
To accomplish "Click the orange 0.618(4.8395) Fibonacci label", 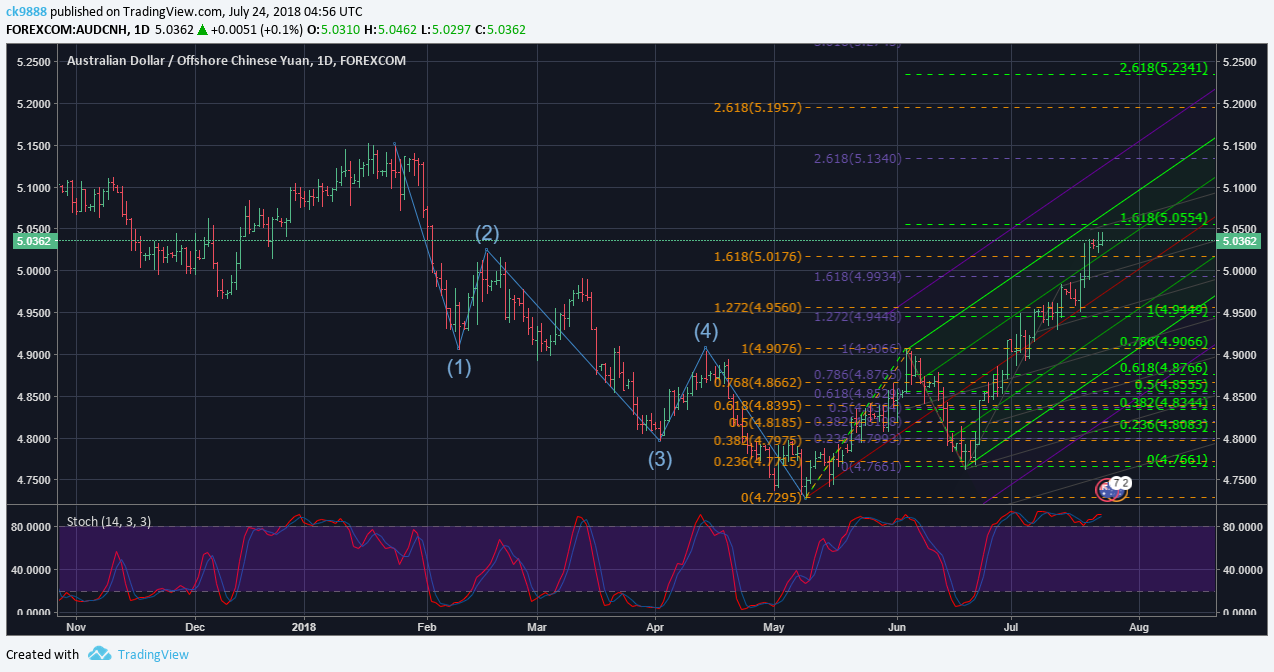I will 758,405.
